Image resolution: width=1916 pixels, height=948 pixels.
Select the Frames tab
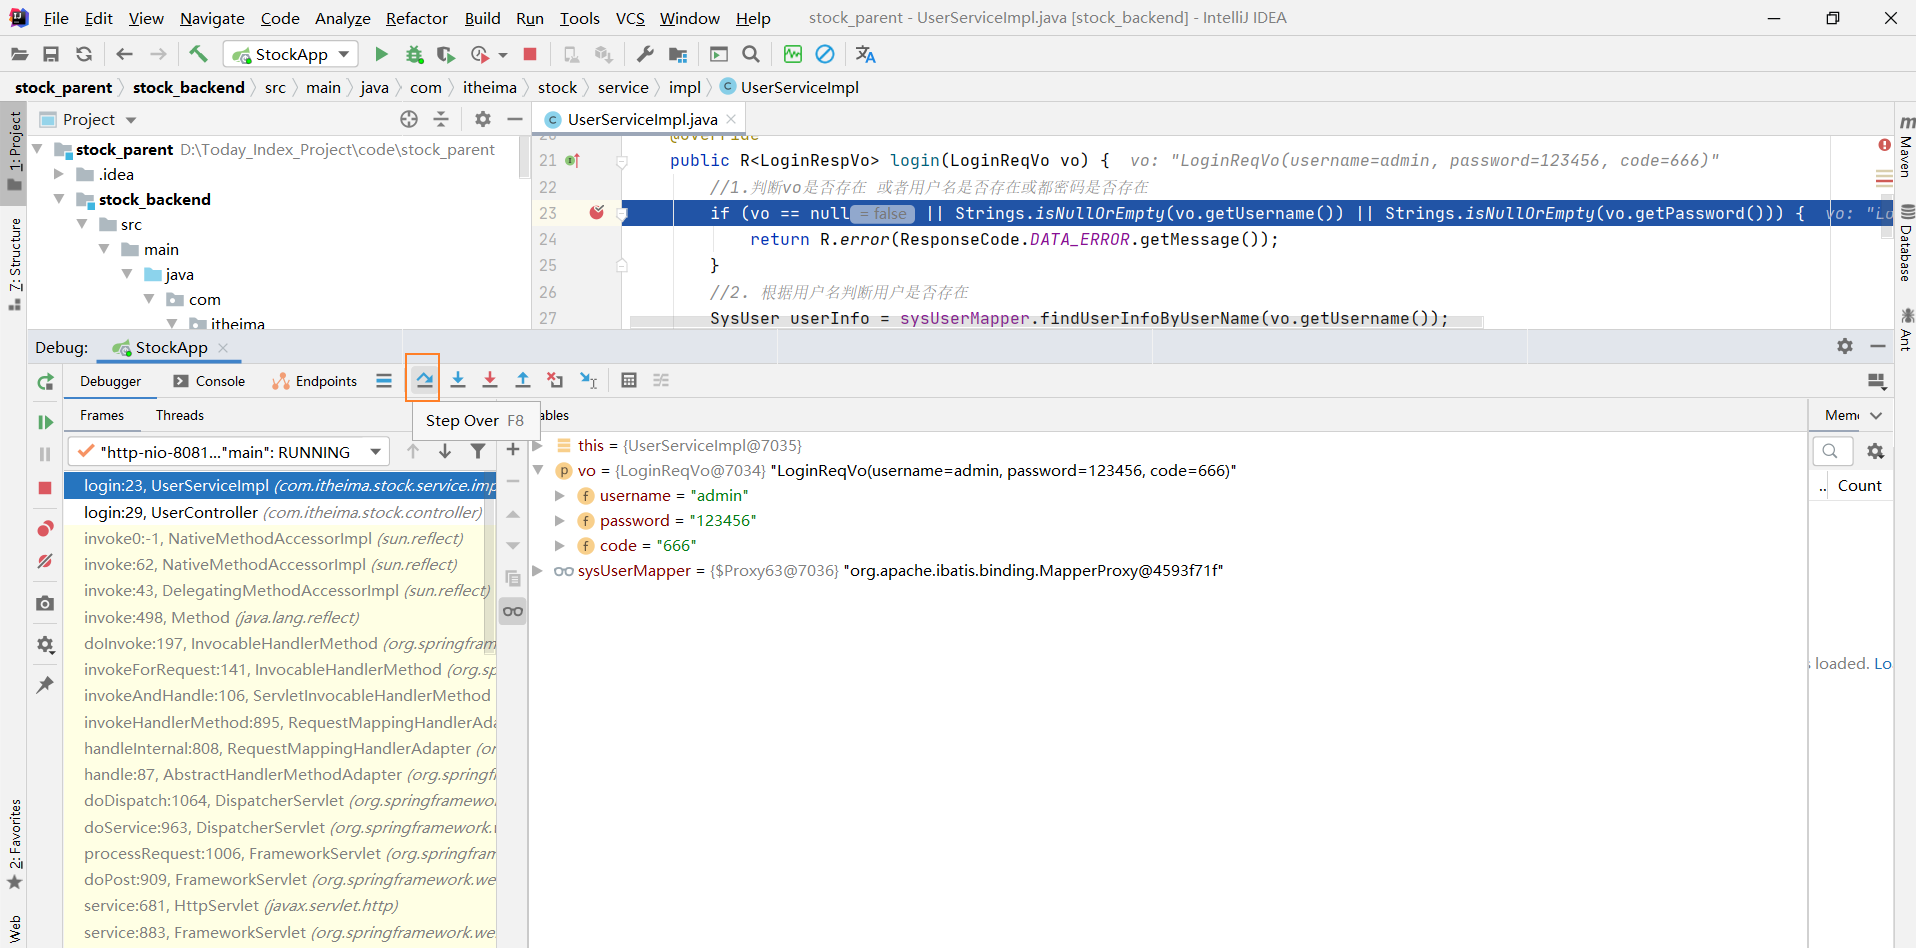point(102,415)
